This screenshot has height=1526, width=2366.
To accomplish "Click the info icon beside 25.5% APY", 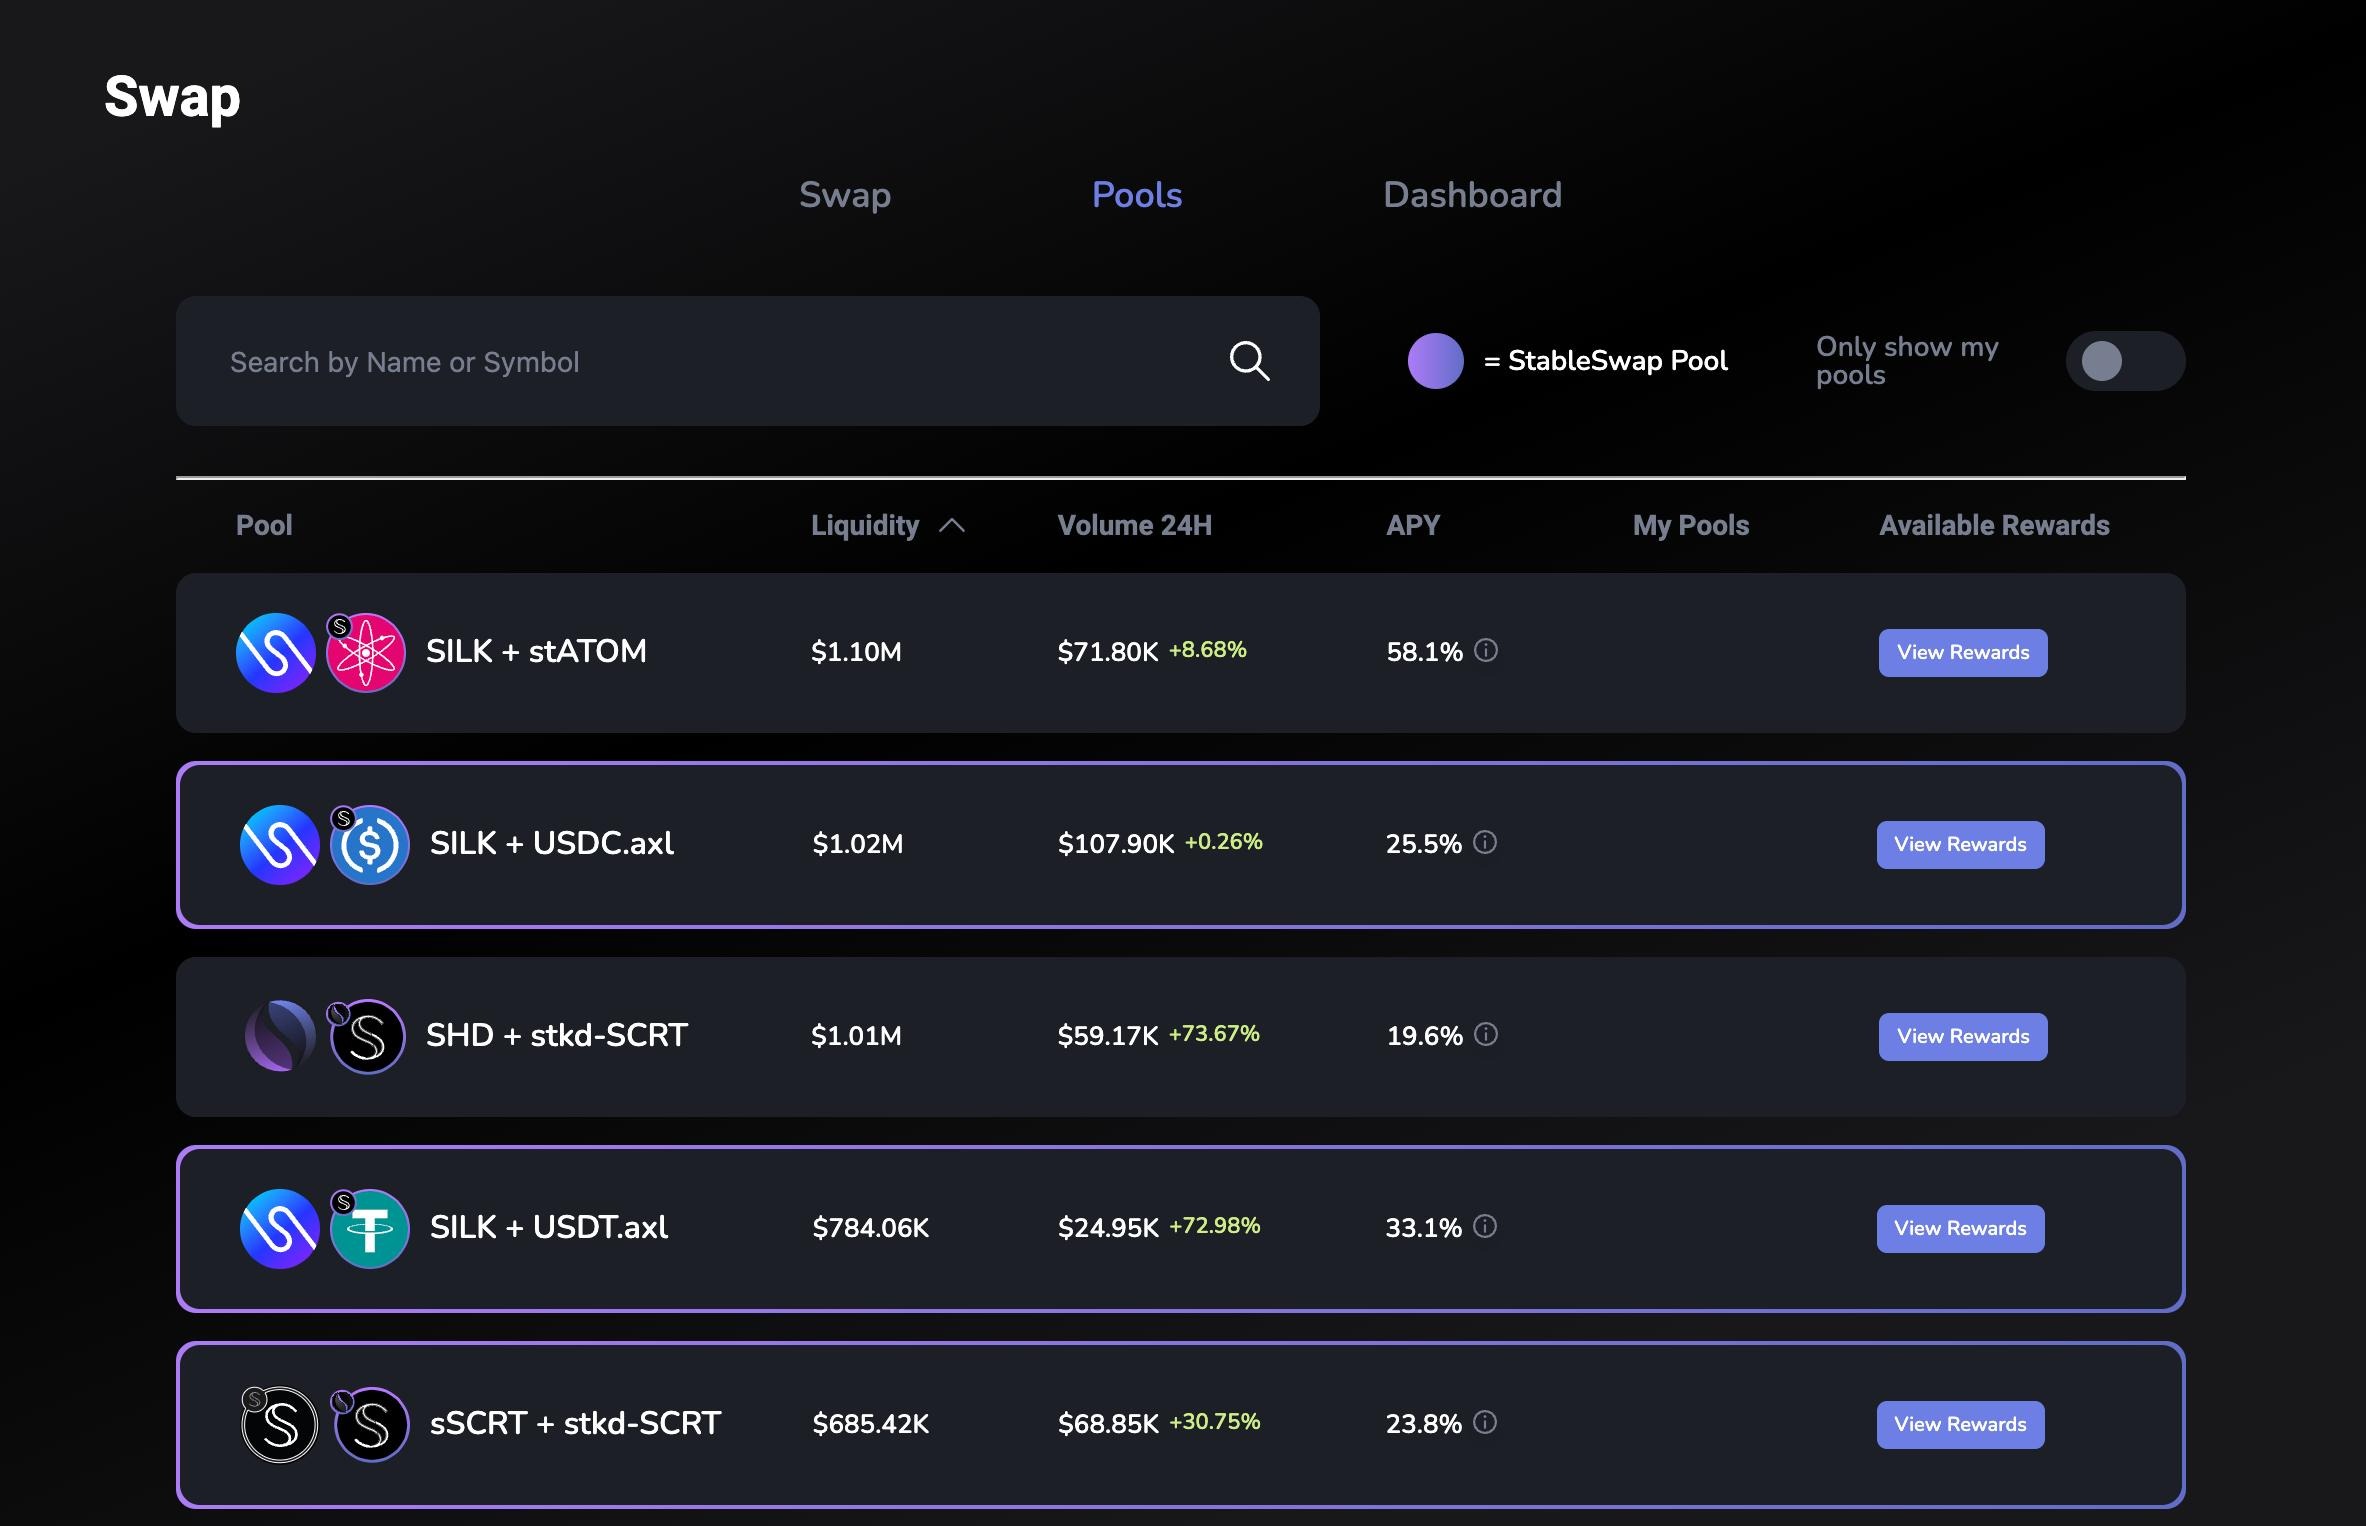I will click(x=1485, y=843).
